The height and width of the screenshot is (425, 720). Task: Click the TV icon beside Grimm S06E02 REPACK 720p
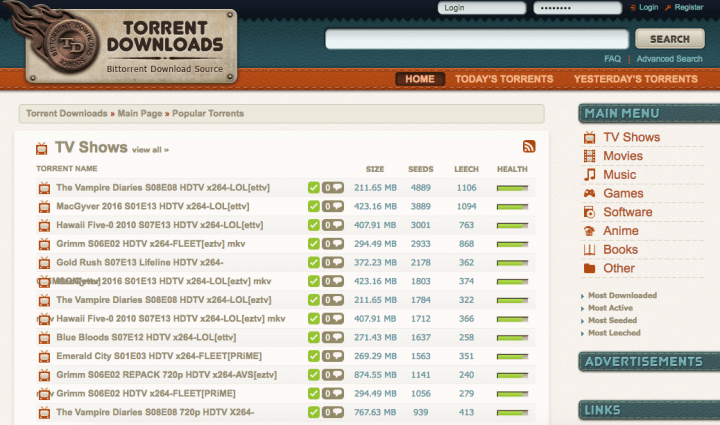pyautogui.click(x=45, y=375)
